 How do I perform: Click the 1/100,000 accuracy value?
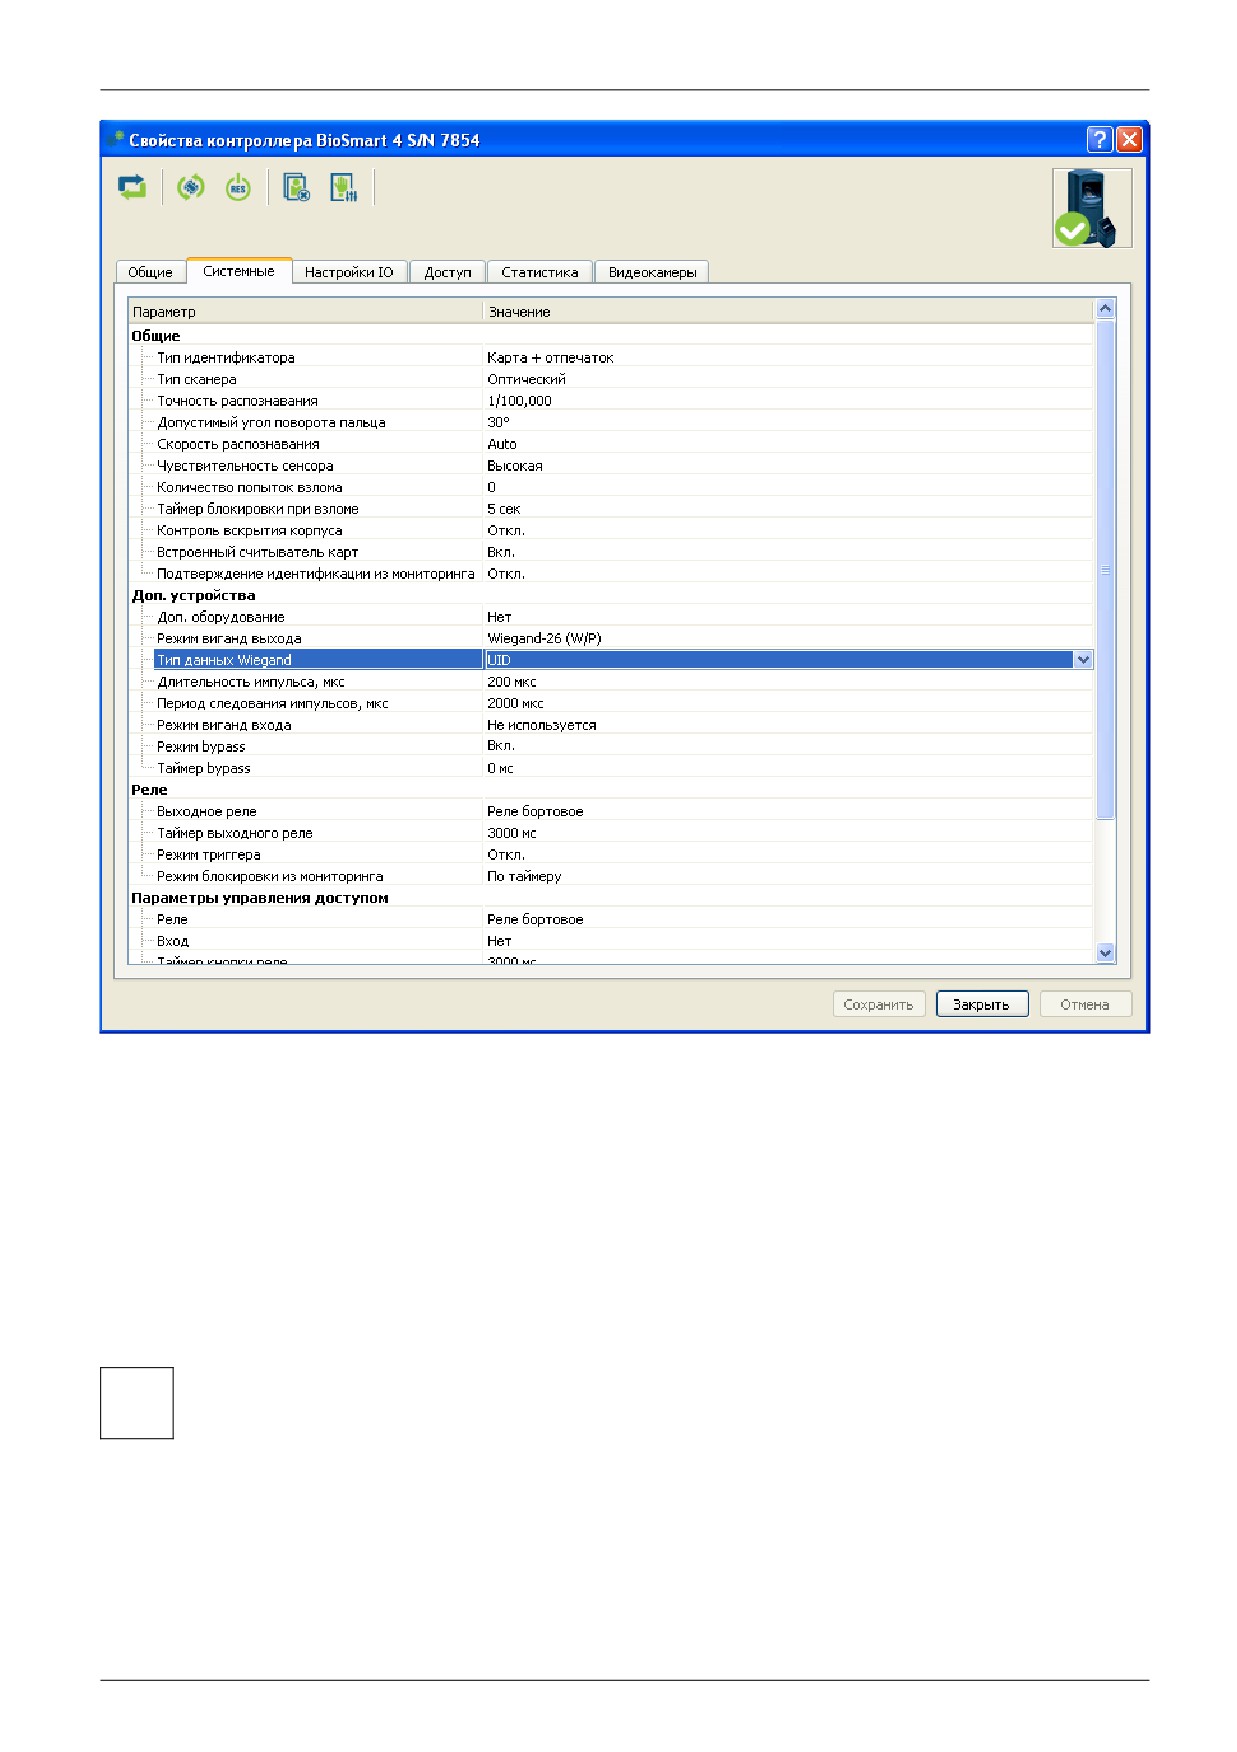519,401
